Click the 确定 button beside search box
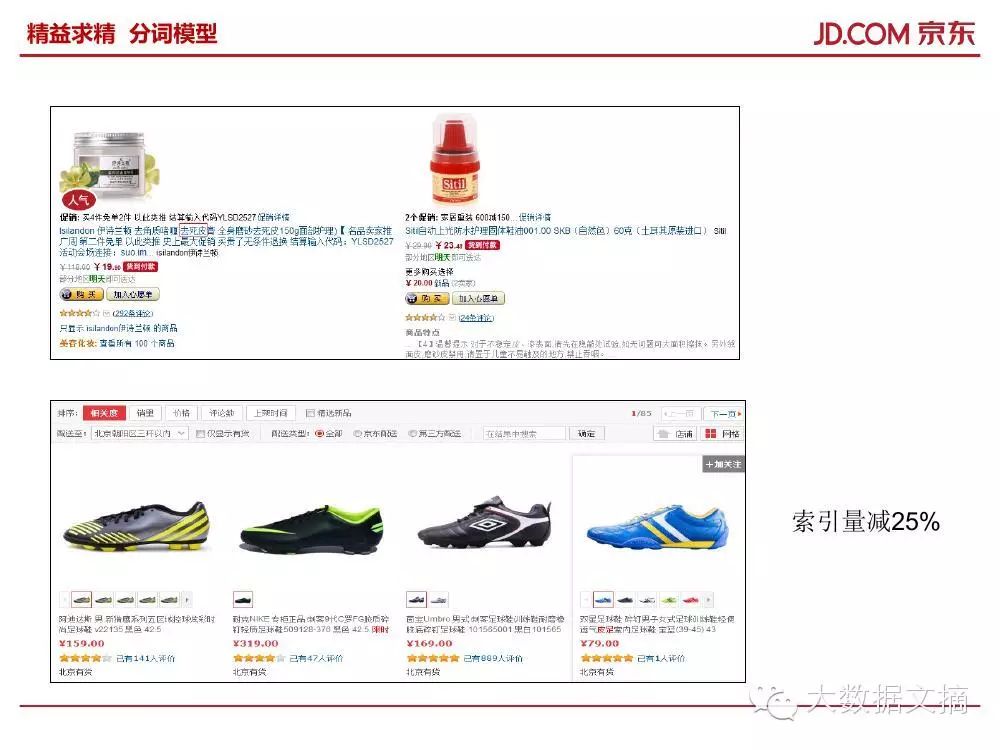The image size is (1000, 750). tap(586, 434)
